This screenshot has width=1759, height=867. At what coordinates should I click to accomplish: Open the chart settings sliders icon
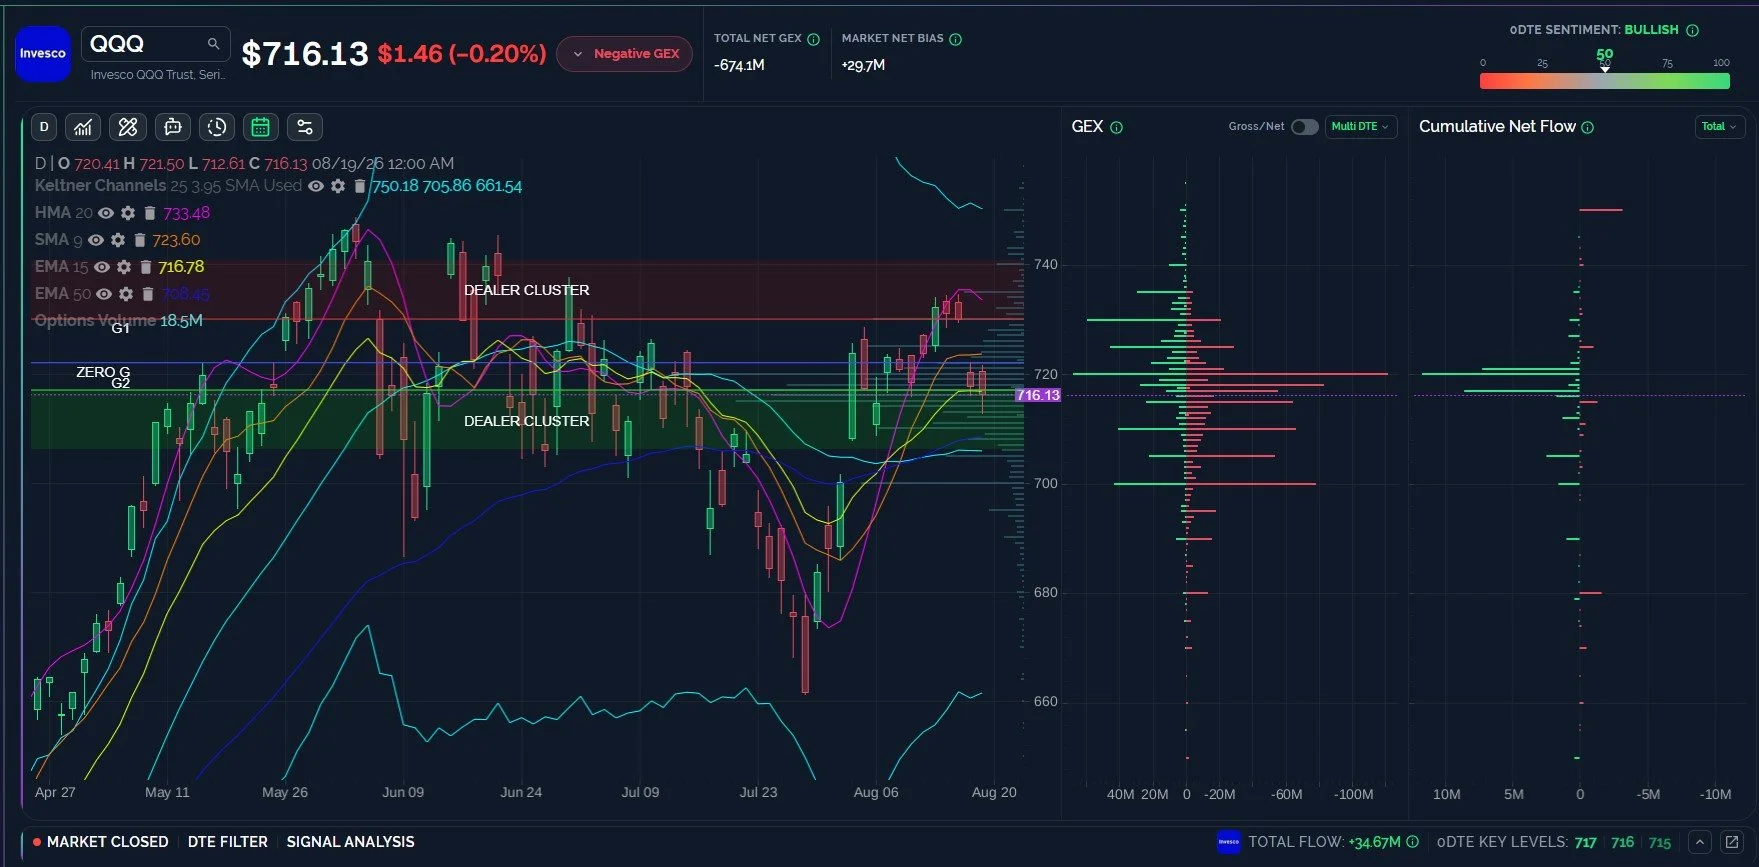pyautogui.click(x=305, y=127)
